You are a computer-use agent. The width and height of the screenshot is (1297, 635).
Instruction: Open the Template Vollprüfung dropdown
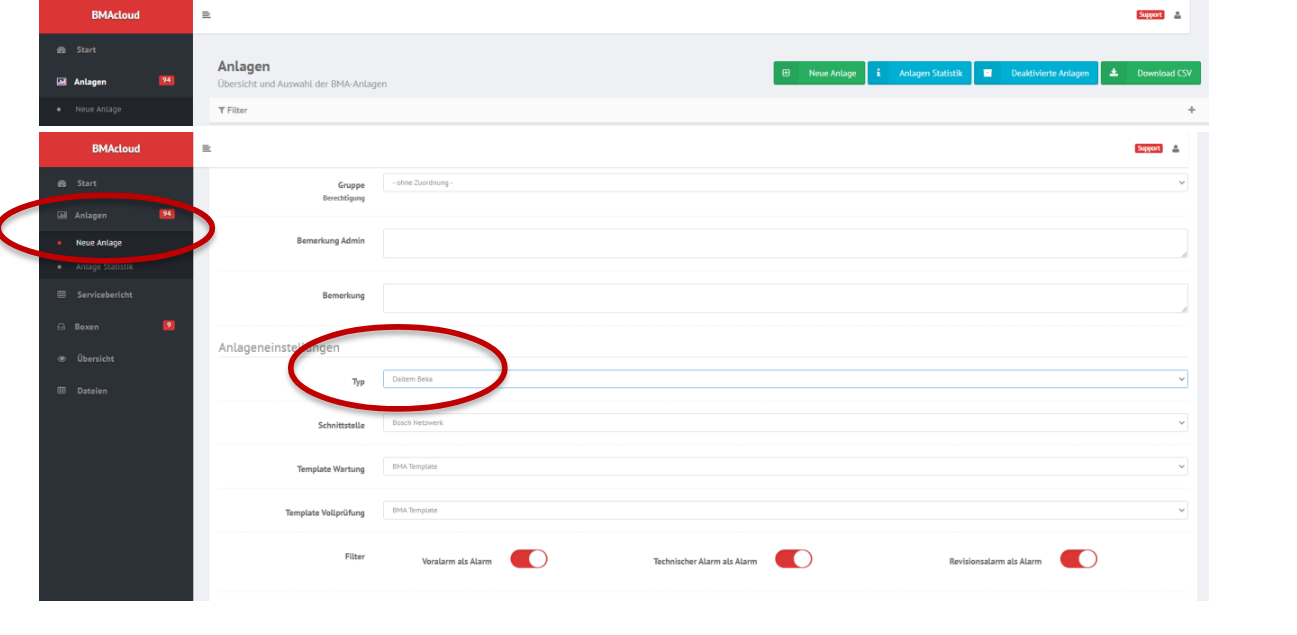click(785, 511)
